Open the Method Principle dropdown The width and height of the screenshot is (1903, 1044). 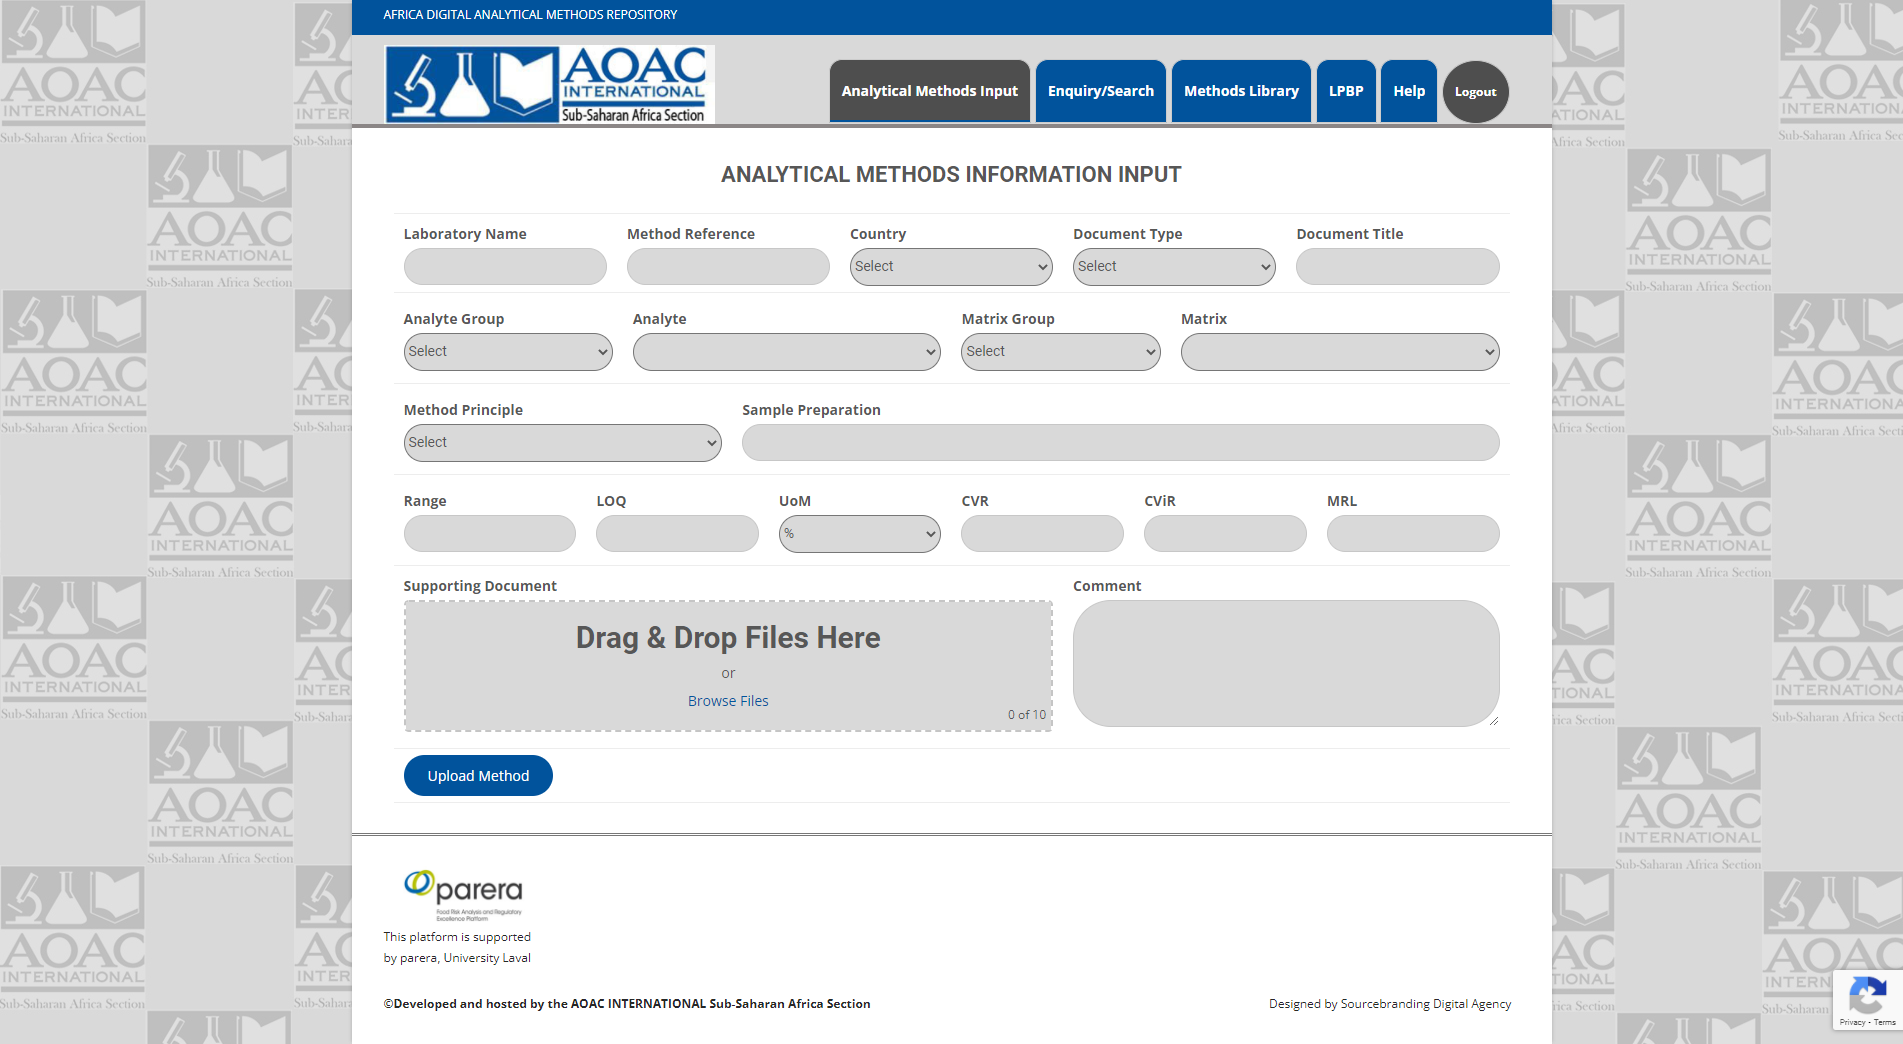coord(562,443)
